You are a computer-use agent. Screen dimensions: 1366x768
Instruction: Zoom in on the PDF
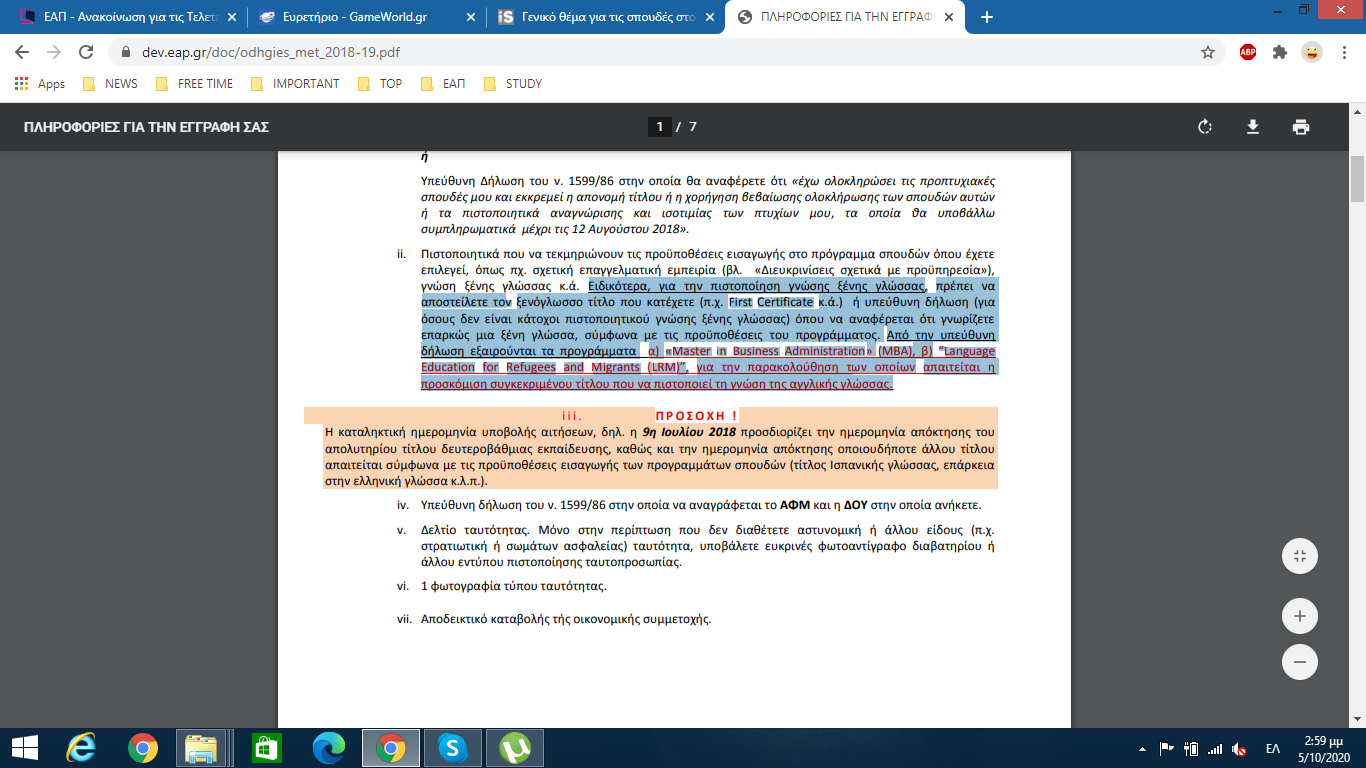click(1300, 616)
